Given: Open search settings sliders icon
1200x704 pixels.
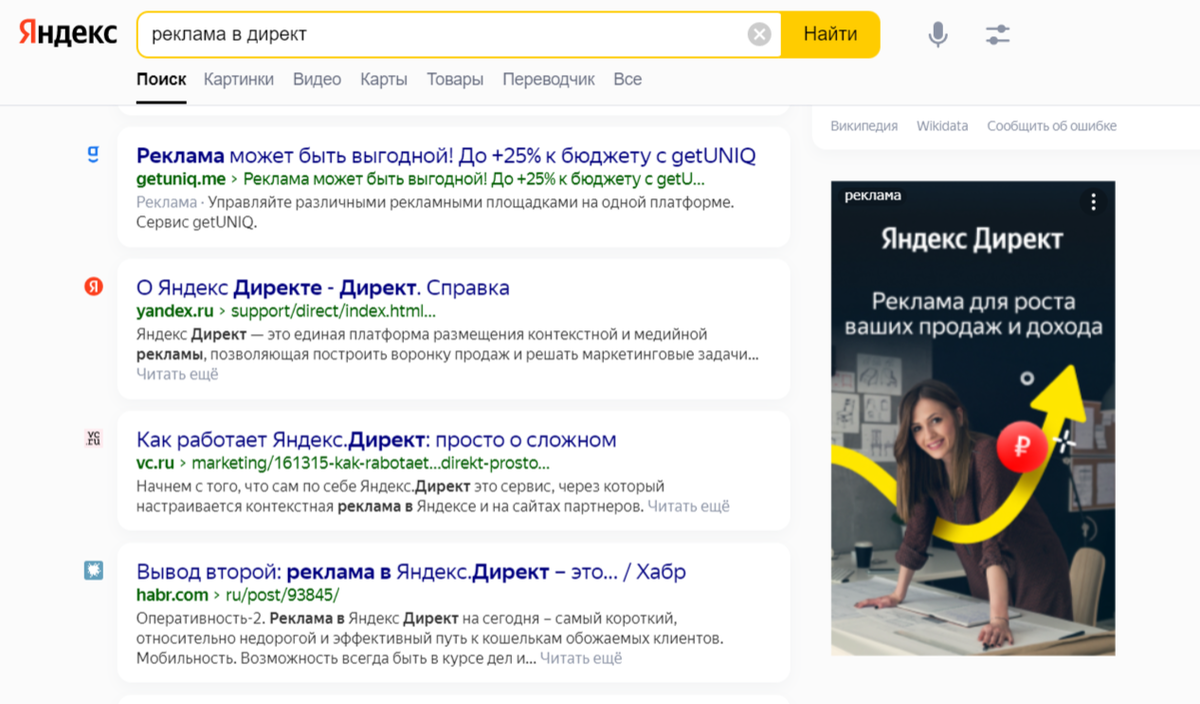Looking at the screenshot, I should 997,35.
